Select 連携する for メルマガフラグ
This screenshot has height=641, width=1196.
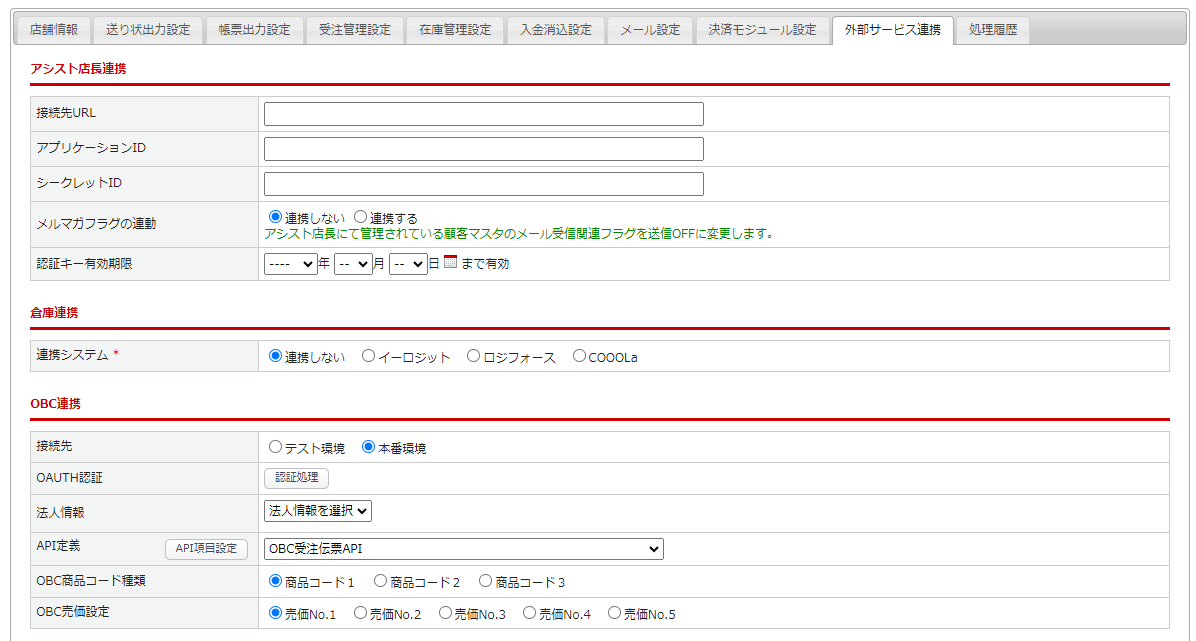pyautogui.click(x=361, y=217)
